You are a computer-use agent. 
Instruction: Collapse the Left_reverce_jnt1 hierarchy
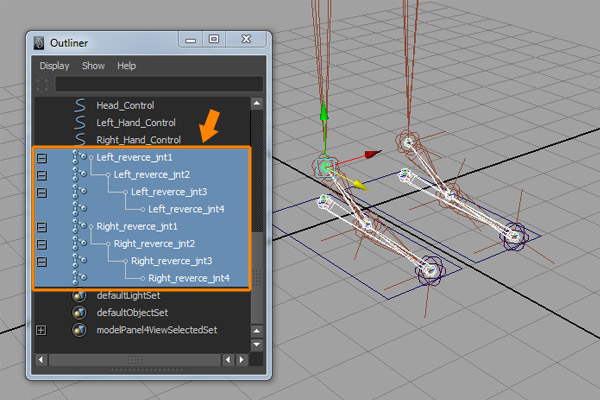[41, 158]
